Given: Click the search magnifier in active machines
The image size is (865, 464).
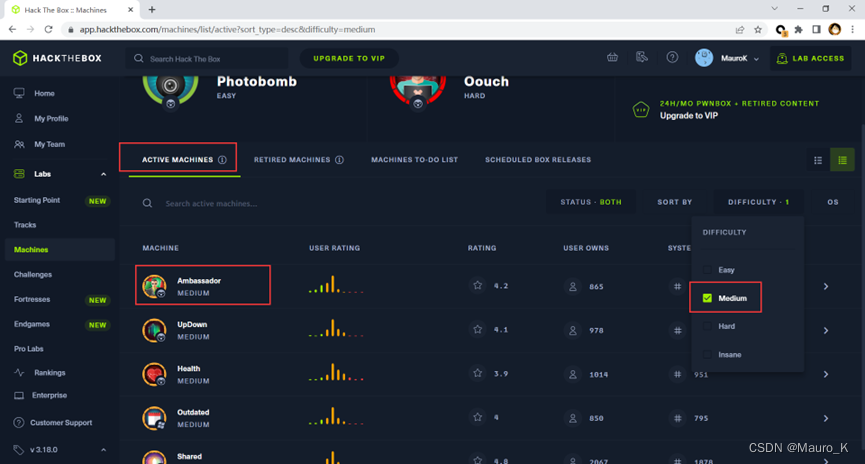Looking at the screenshot, I should 147,204.
